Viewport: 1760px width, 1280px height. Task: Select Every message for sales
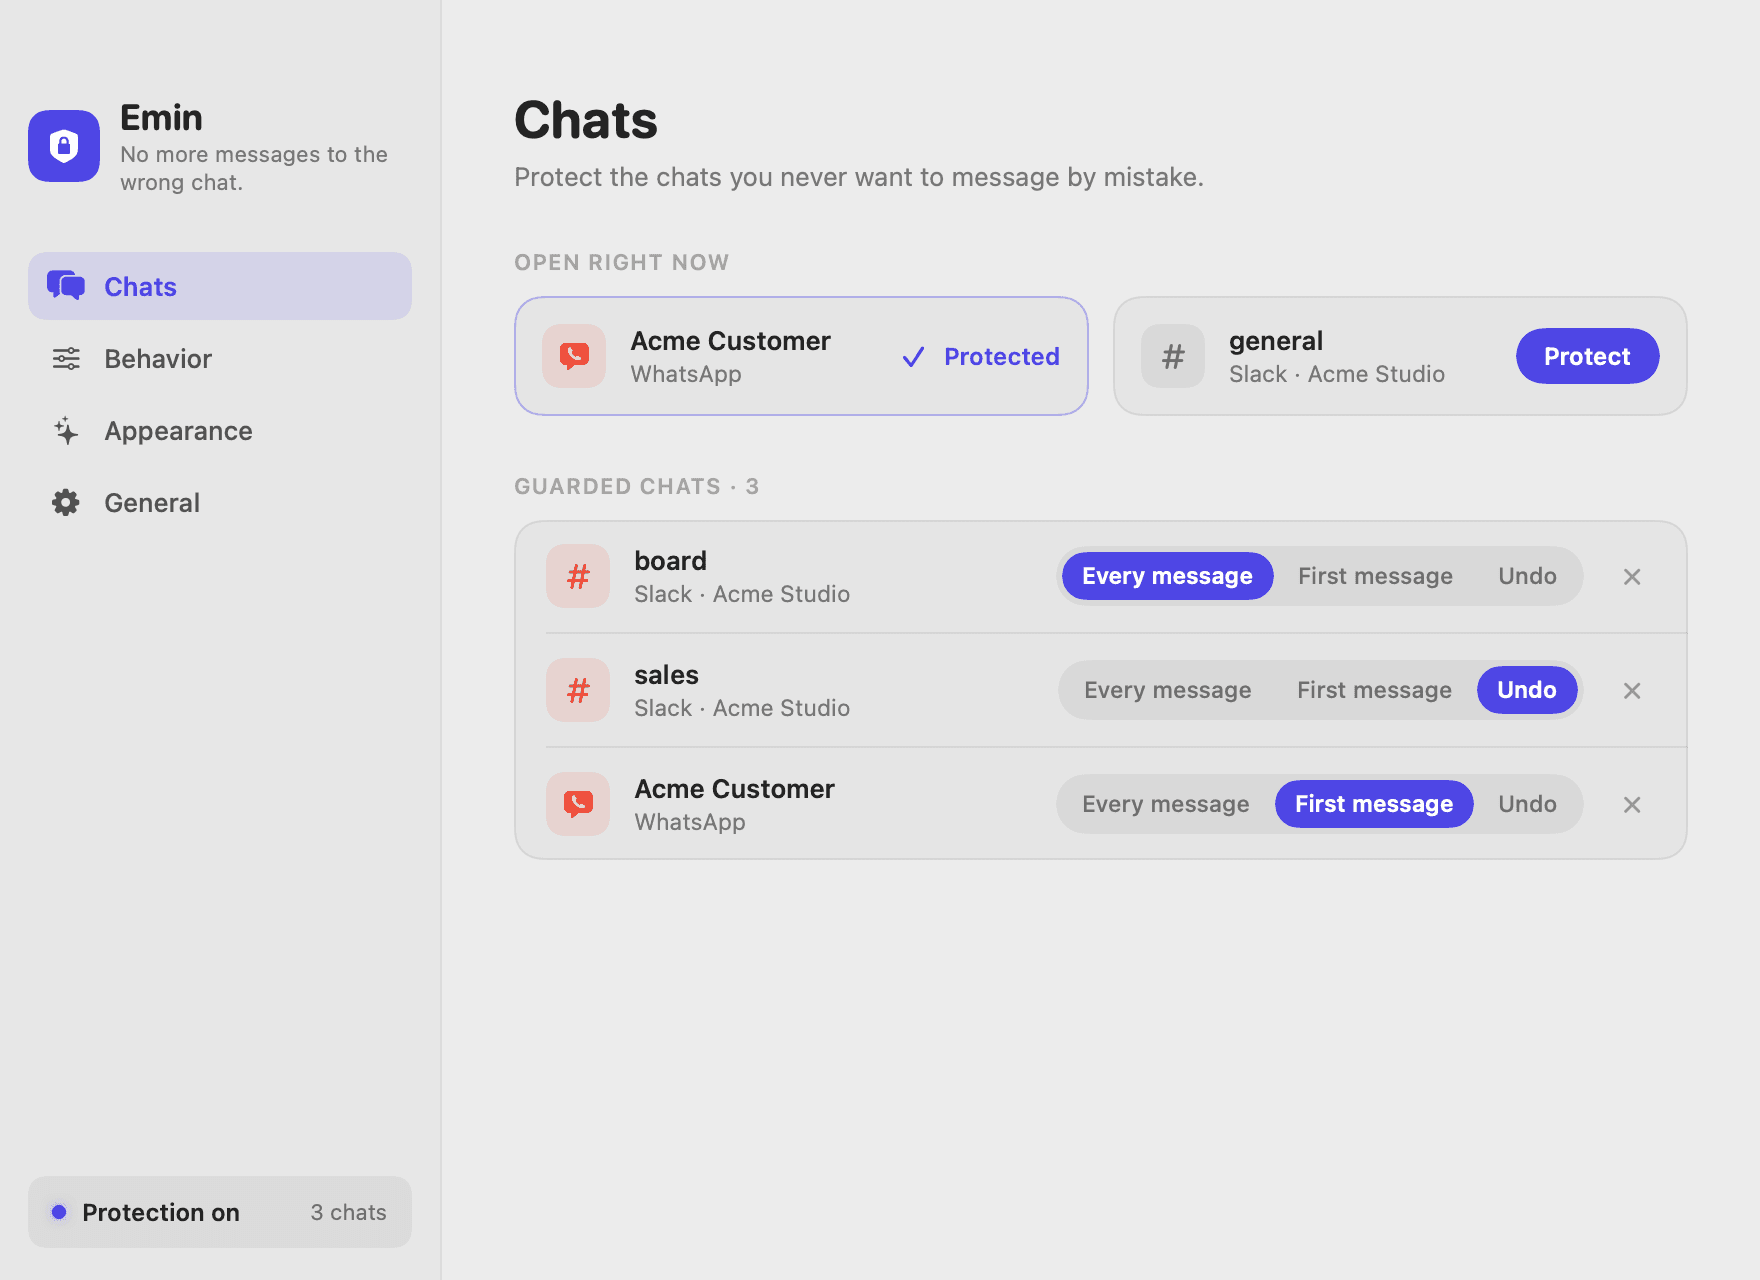coord(1167,690)
